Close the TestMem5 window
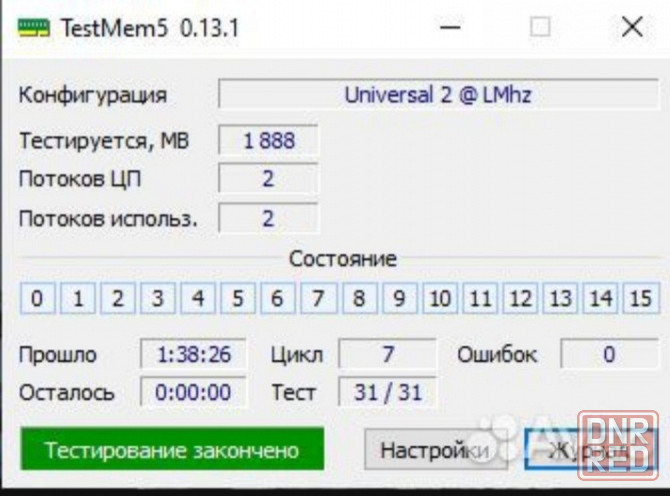The image size is (670, 496). pyautogui.click(x=632, y=28)
